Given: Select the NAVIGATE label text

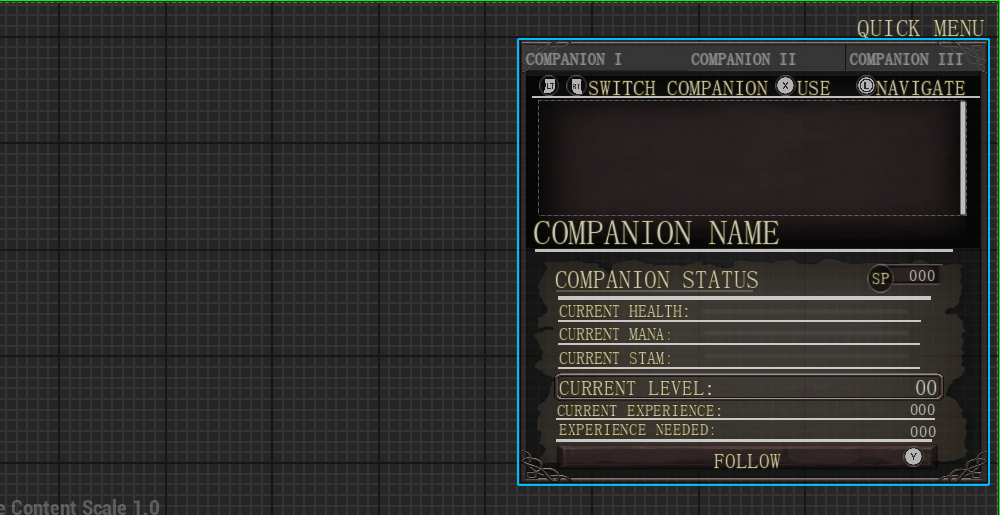Looking at the screenshot, I should click(x=920, y=88).
